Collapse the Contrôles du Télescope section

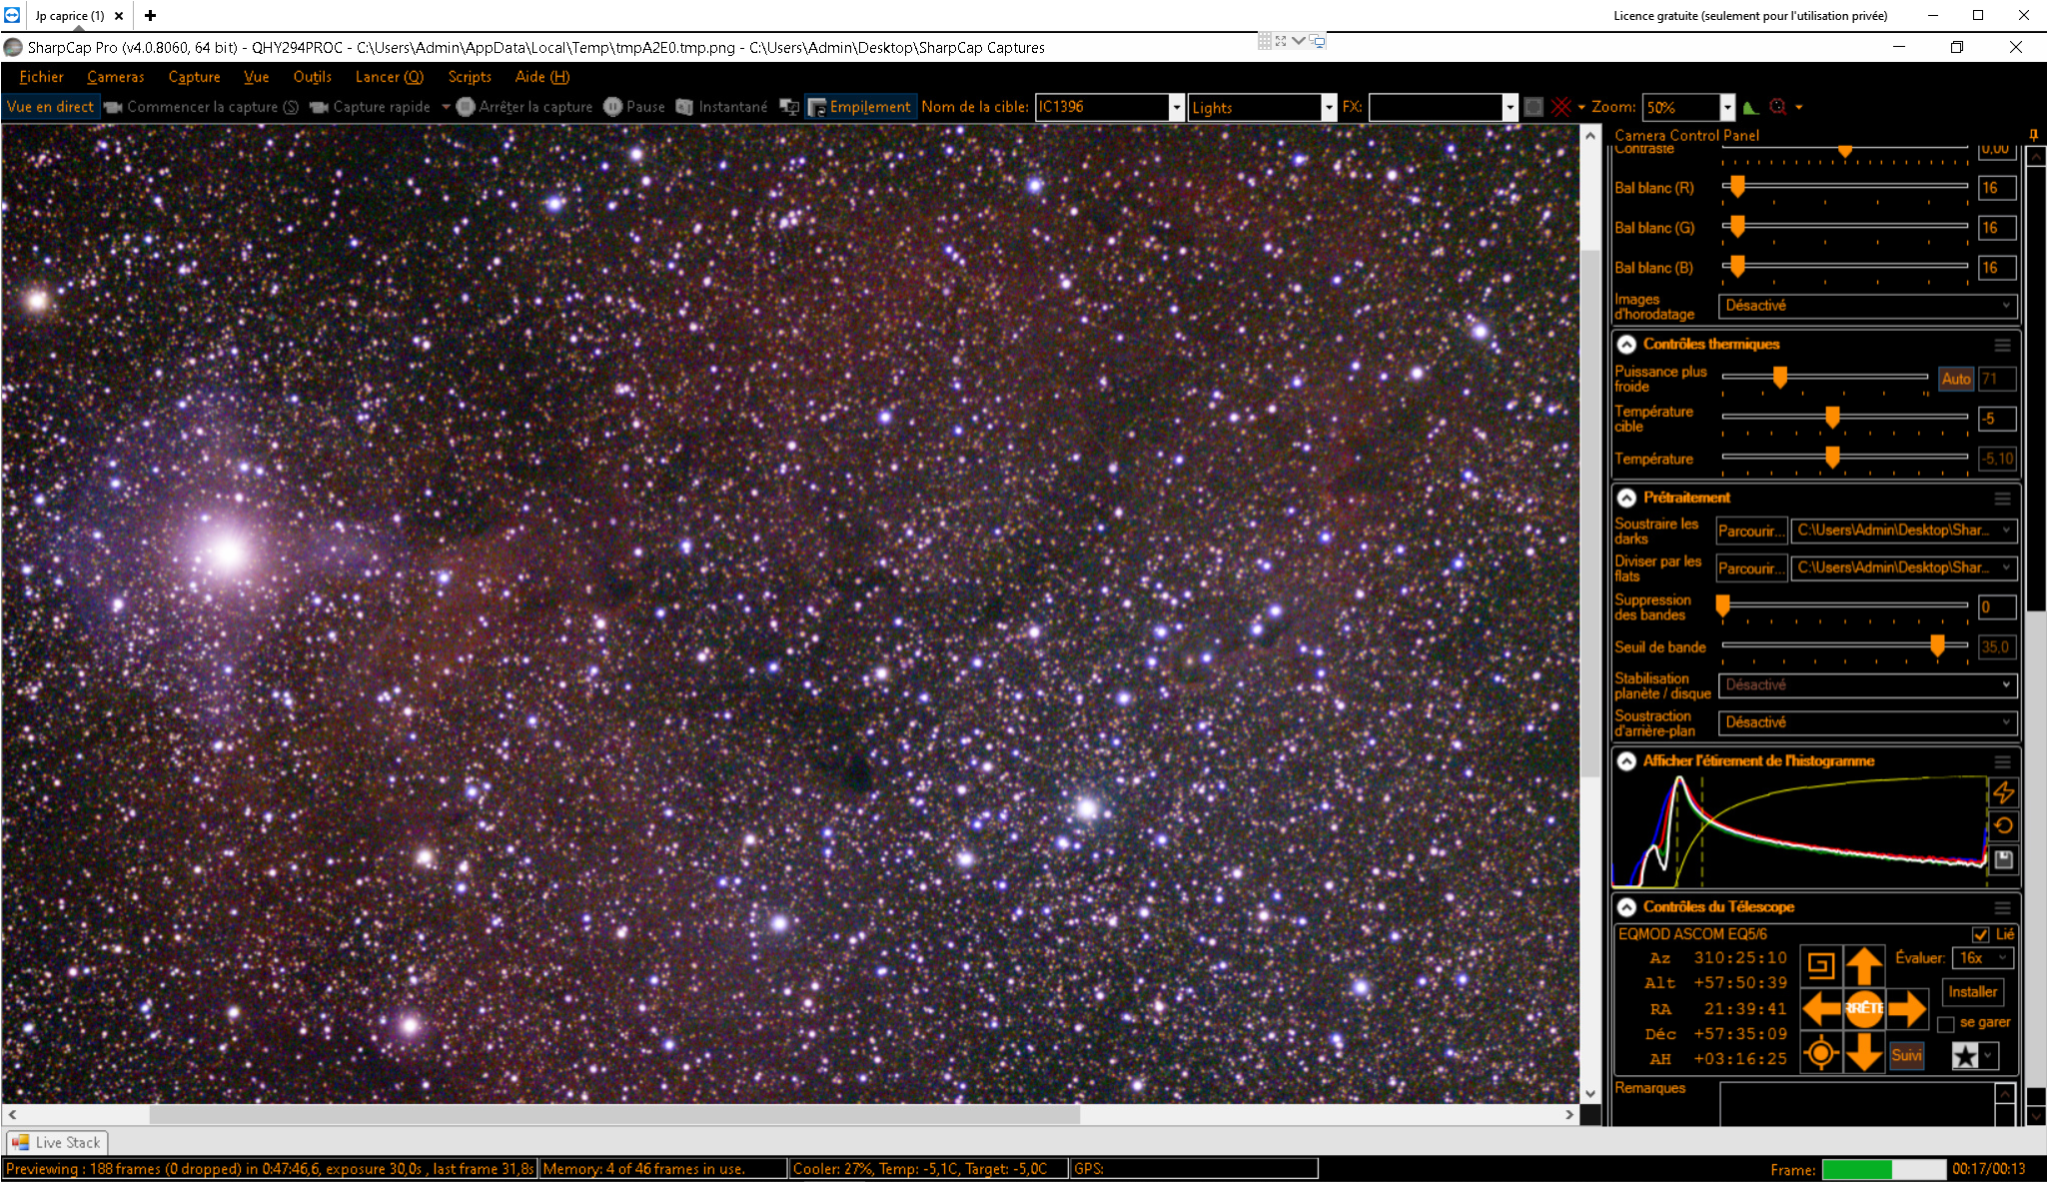[1627, 908]
